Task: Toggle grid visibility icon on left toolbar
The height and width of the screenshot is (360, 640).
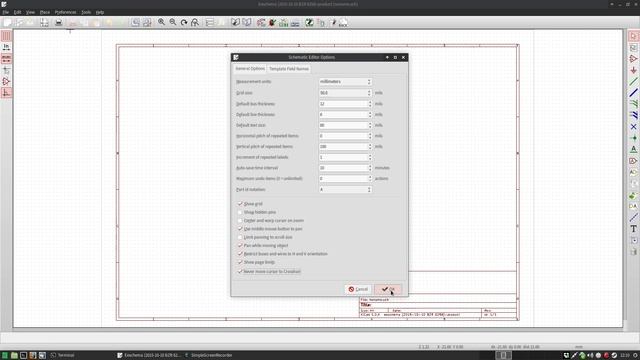Action: click(6, 36)
